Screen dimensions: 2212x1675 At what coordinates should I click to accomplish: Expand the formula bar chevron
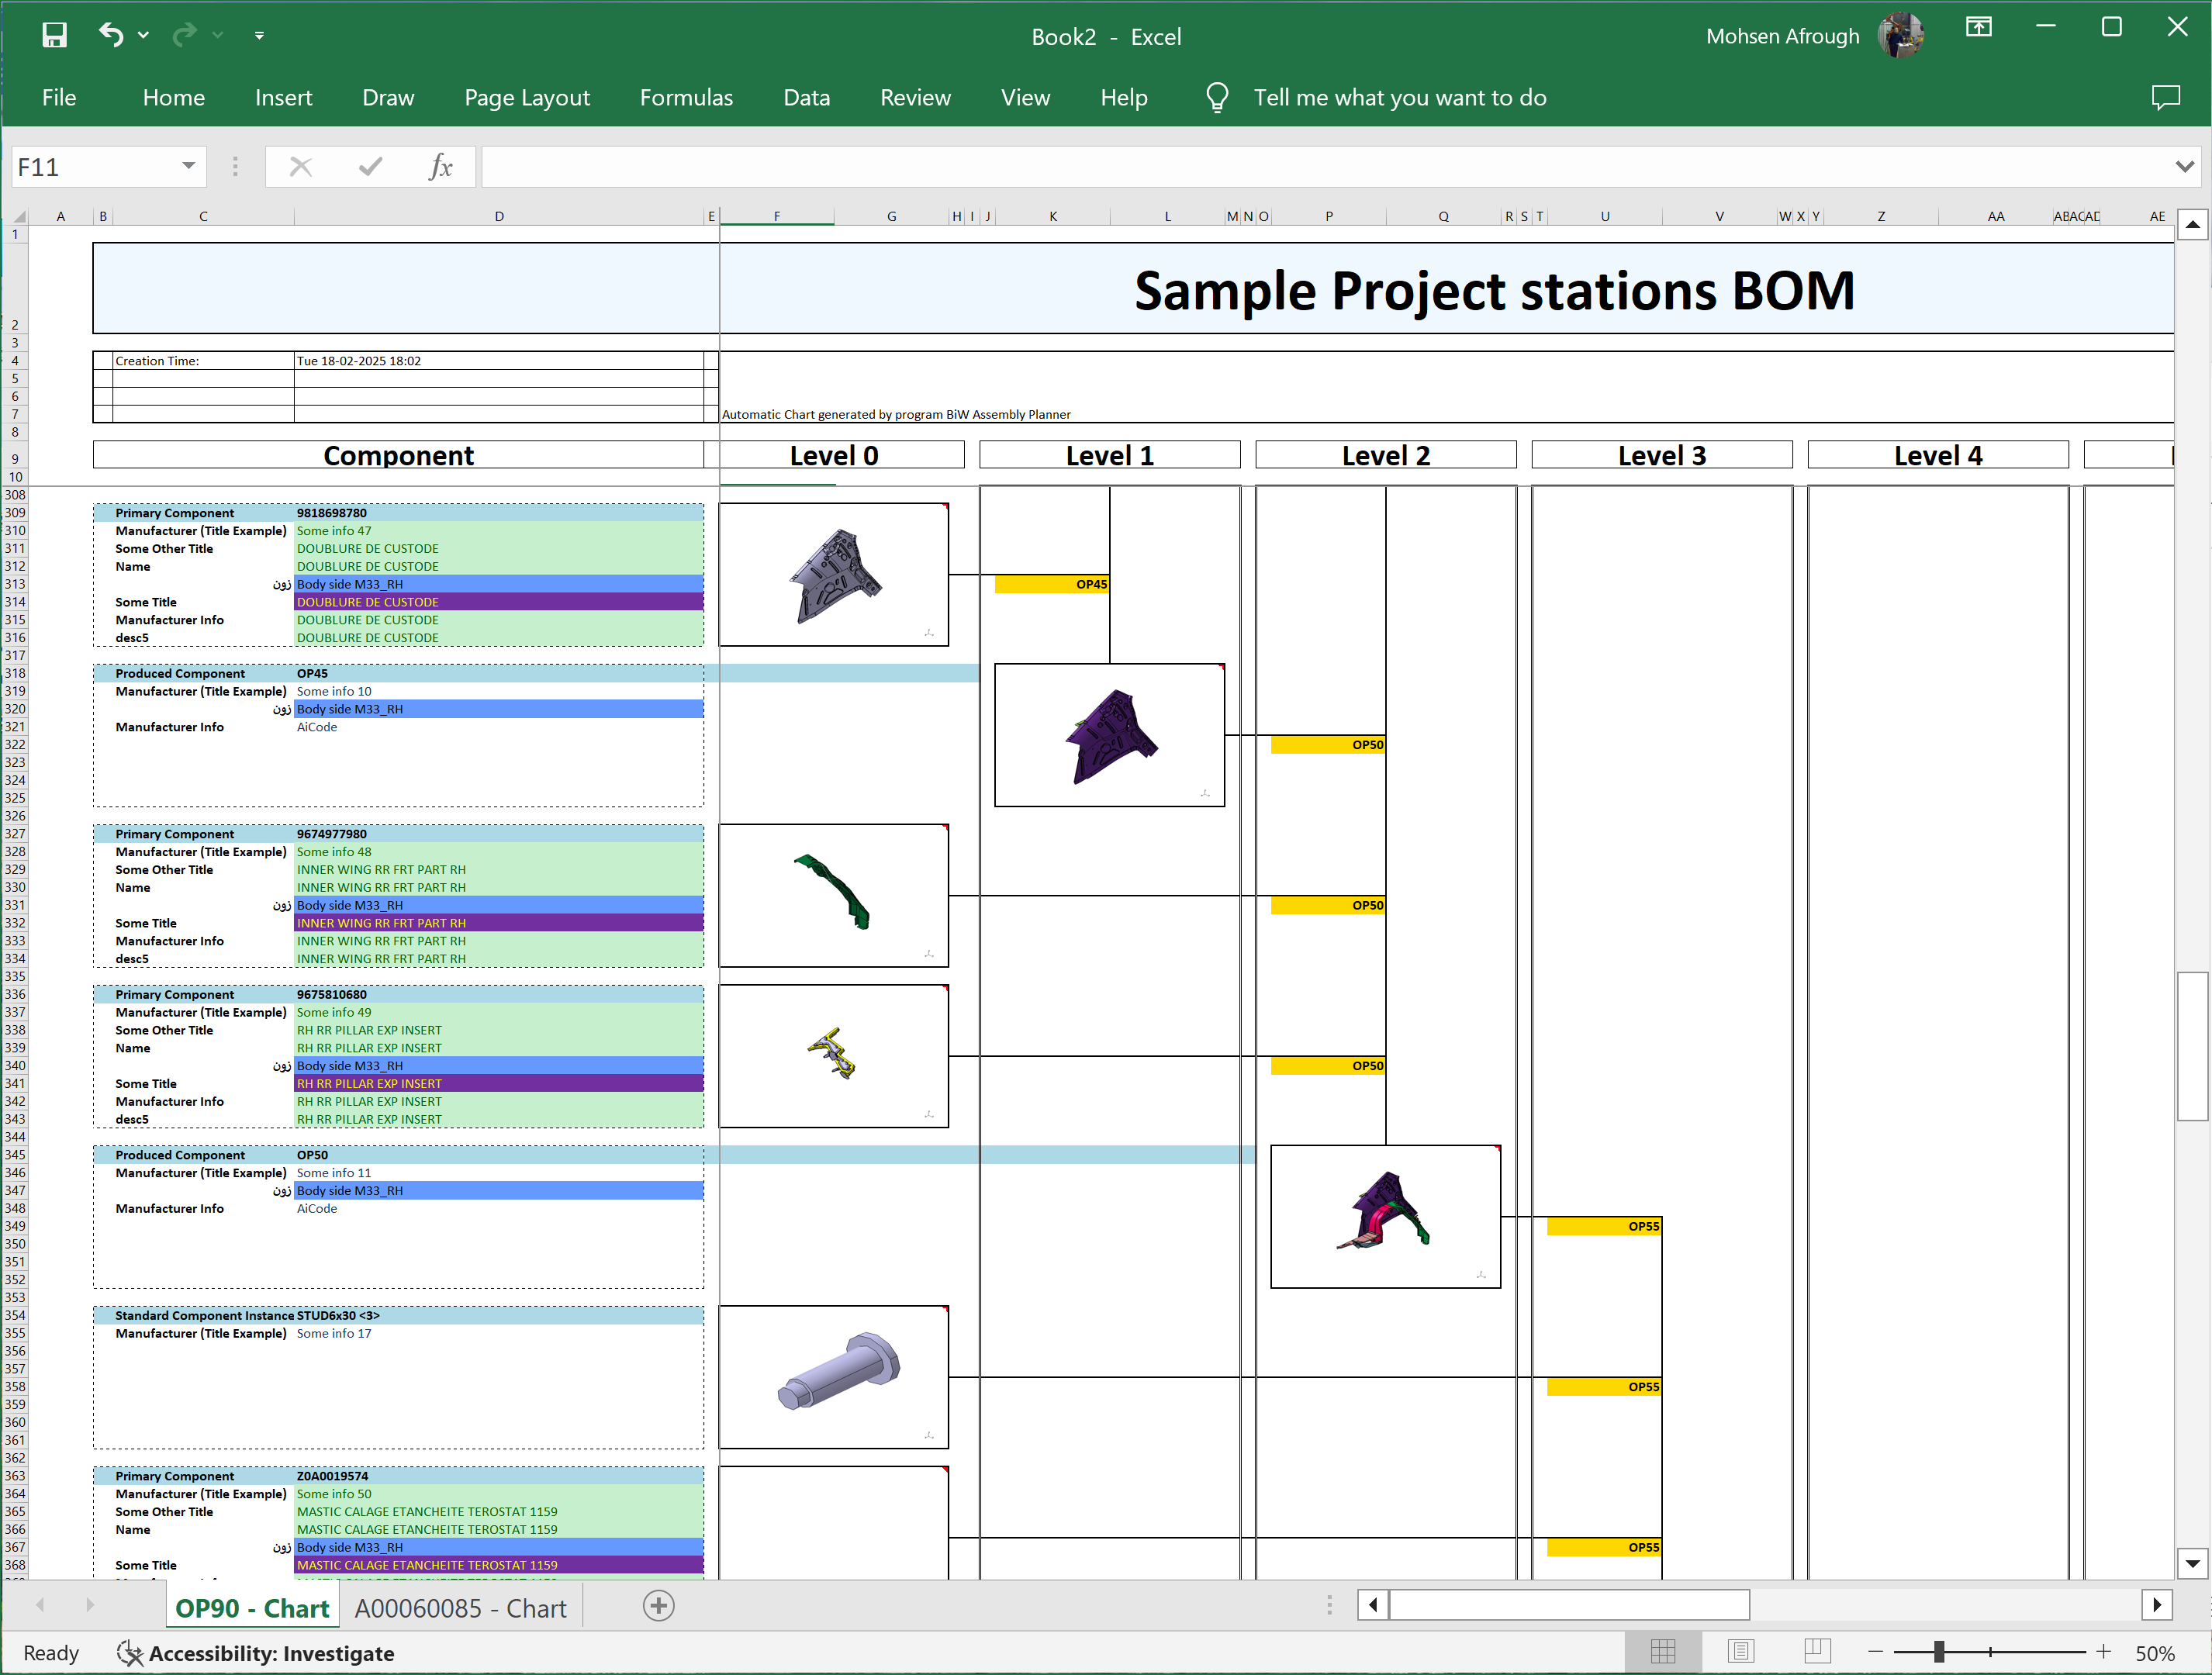[2185, 166]
